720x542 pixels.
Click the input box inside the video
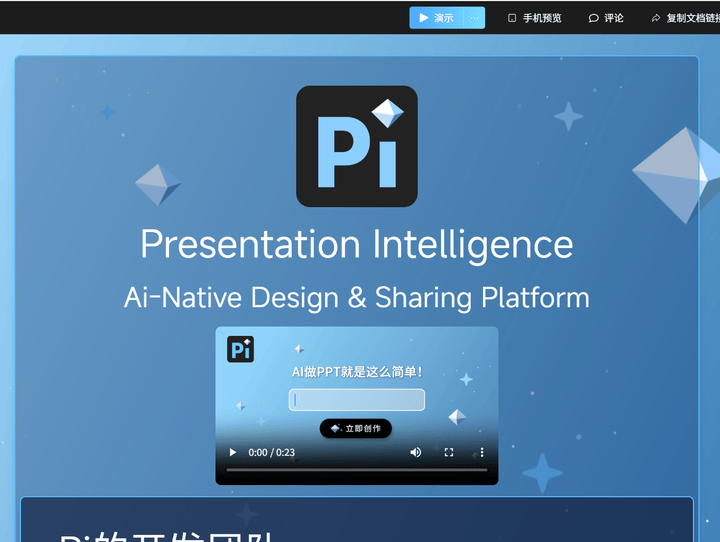point(357,400)
